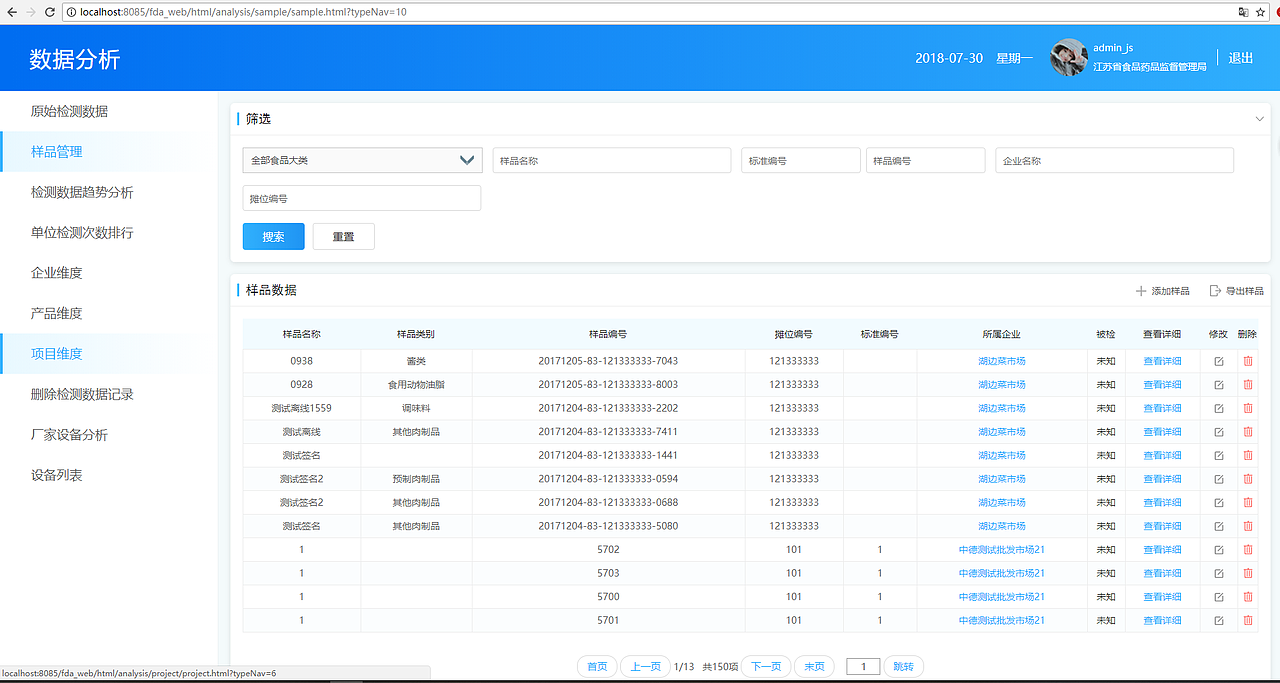Click the 样品名称 column header

click(301, 334)
